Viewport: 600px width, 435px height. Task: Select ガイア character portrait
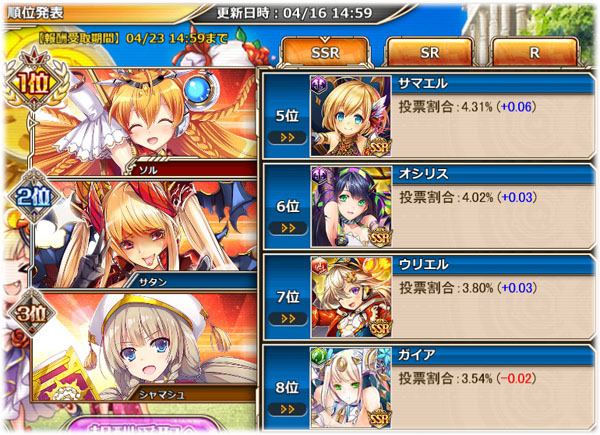pos(351,388)
